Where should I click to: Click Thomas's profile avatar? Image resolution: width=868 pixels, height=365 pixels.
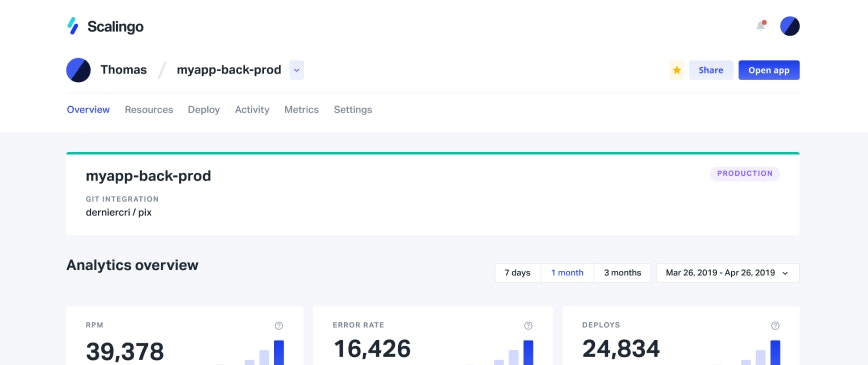[78, 70]
